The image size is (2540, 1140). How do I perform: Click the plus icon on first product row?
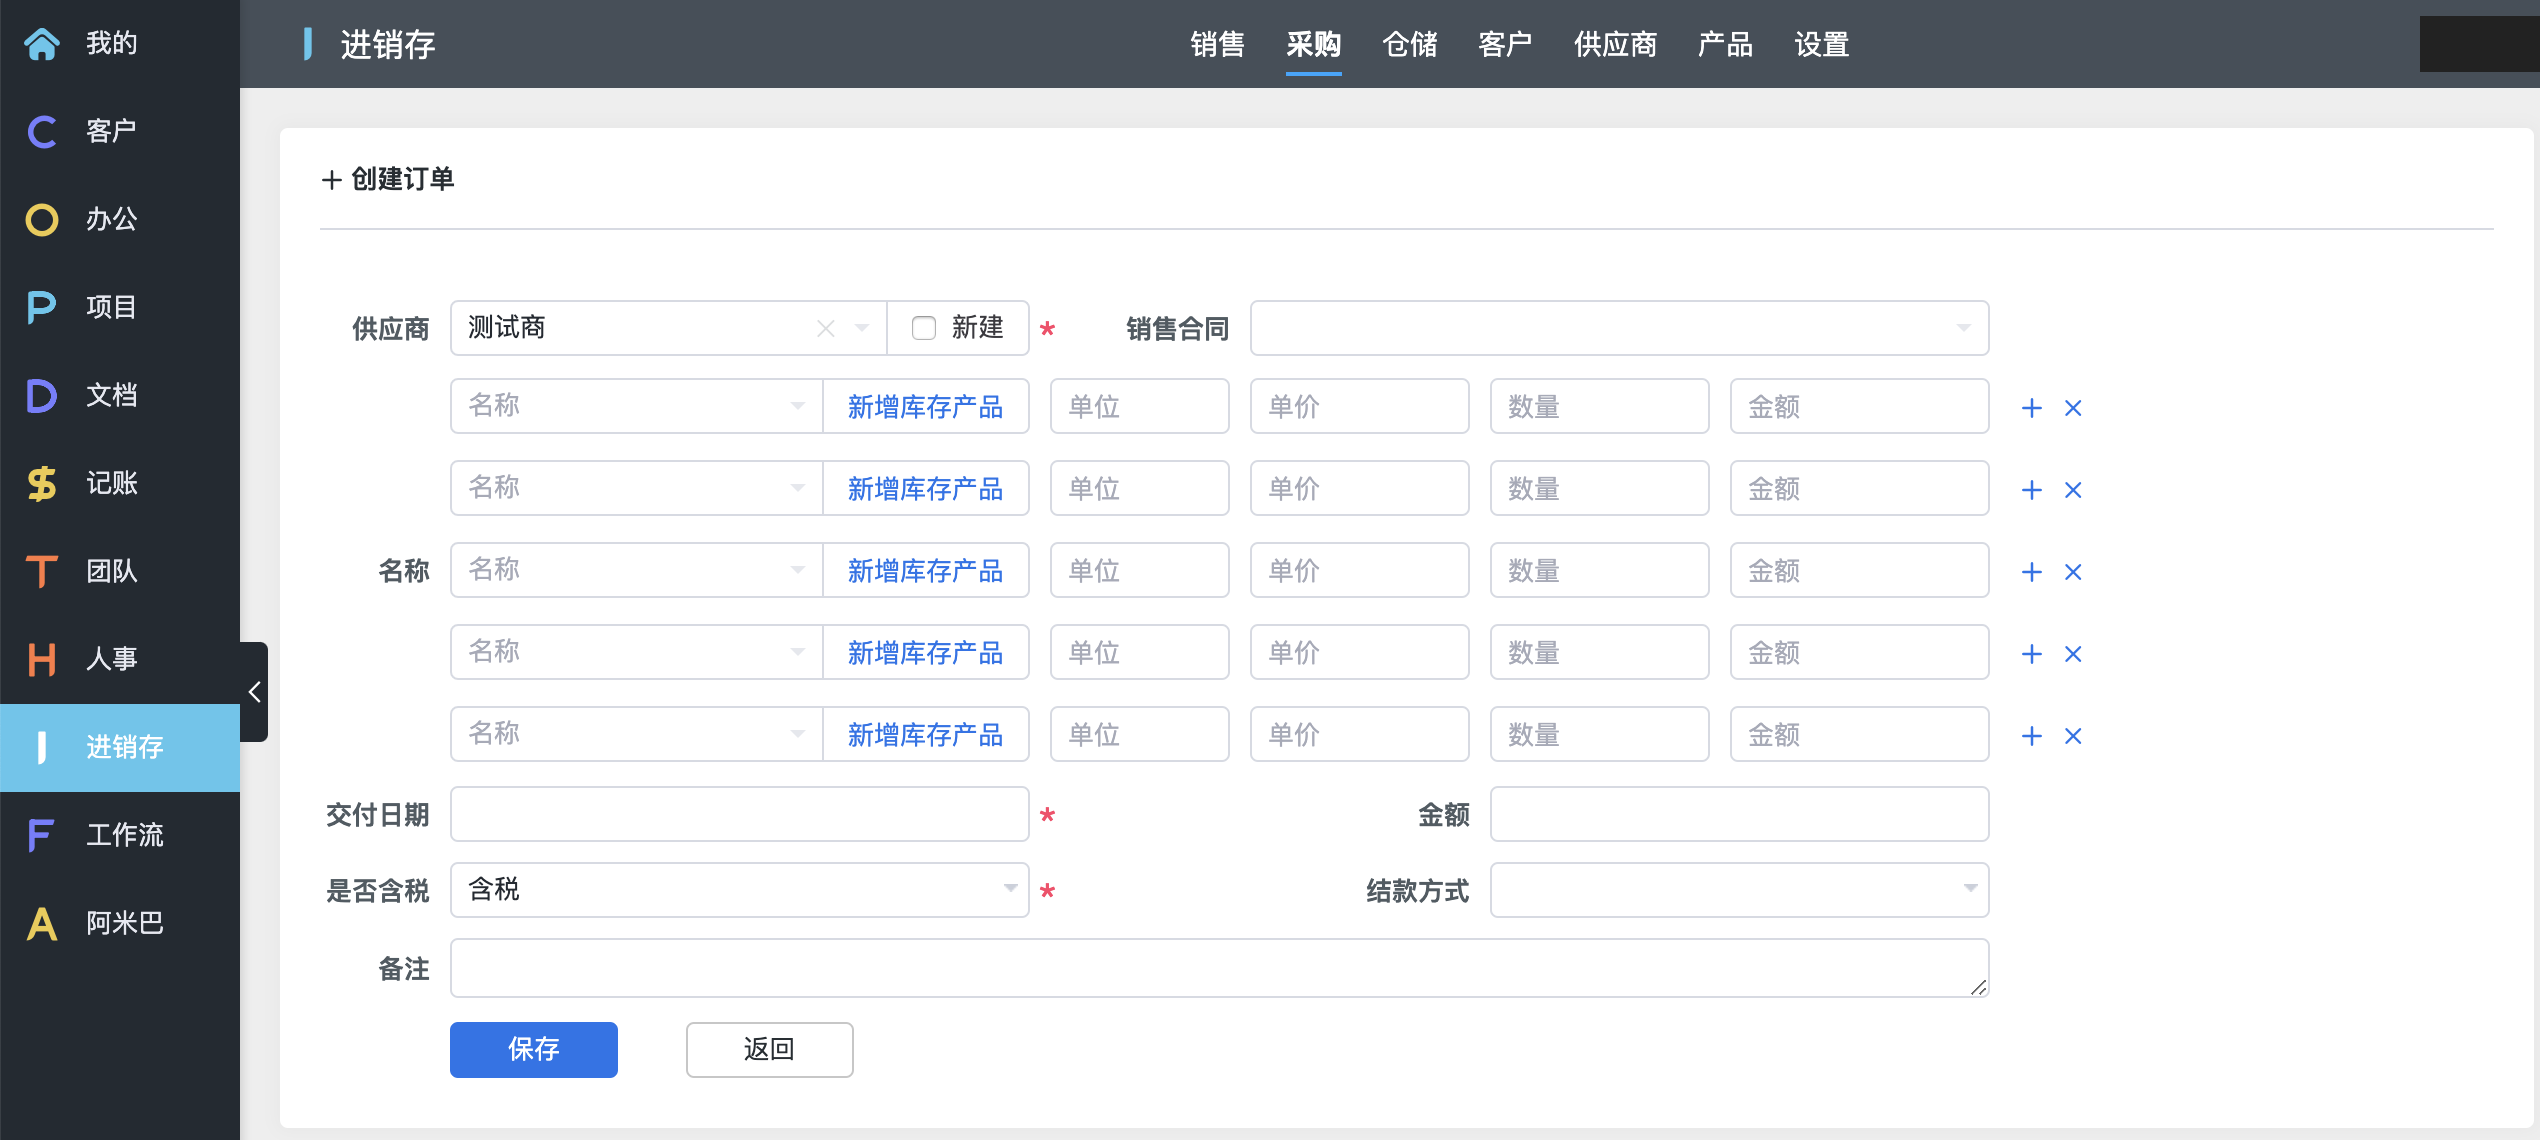(2031, 408)
